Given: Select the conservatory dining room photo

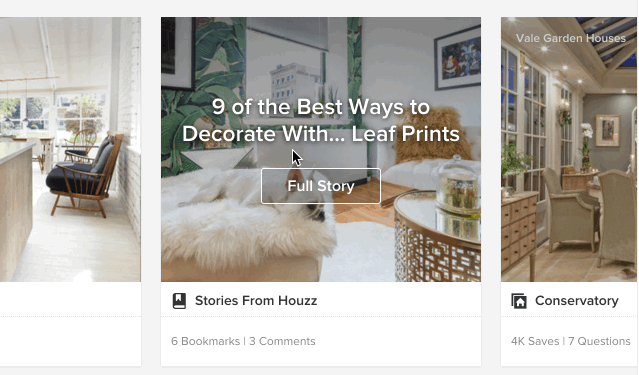Looking at the screenshot, I should (569, 149).
